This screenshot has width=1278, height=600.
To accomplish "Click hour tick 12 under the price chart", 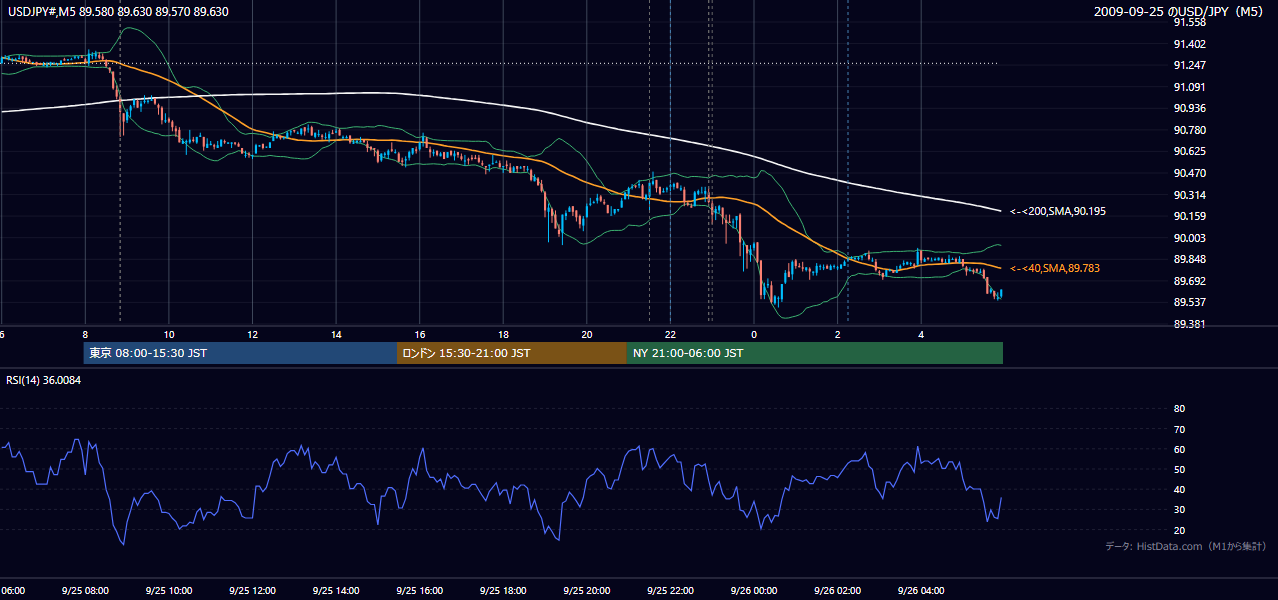I will tap(253, 334).
